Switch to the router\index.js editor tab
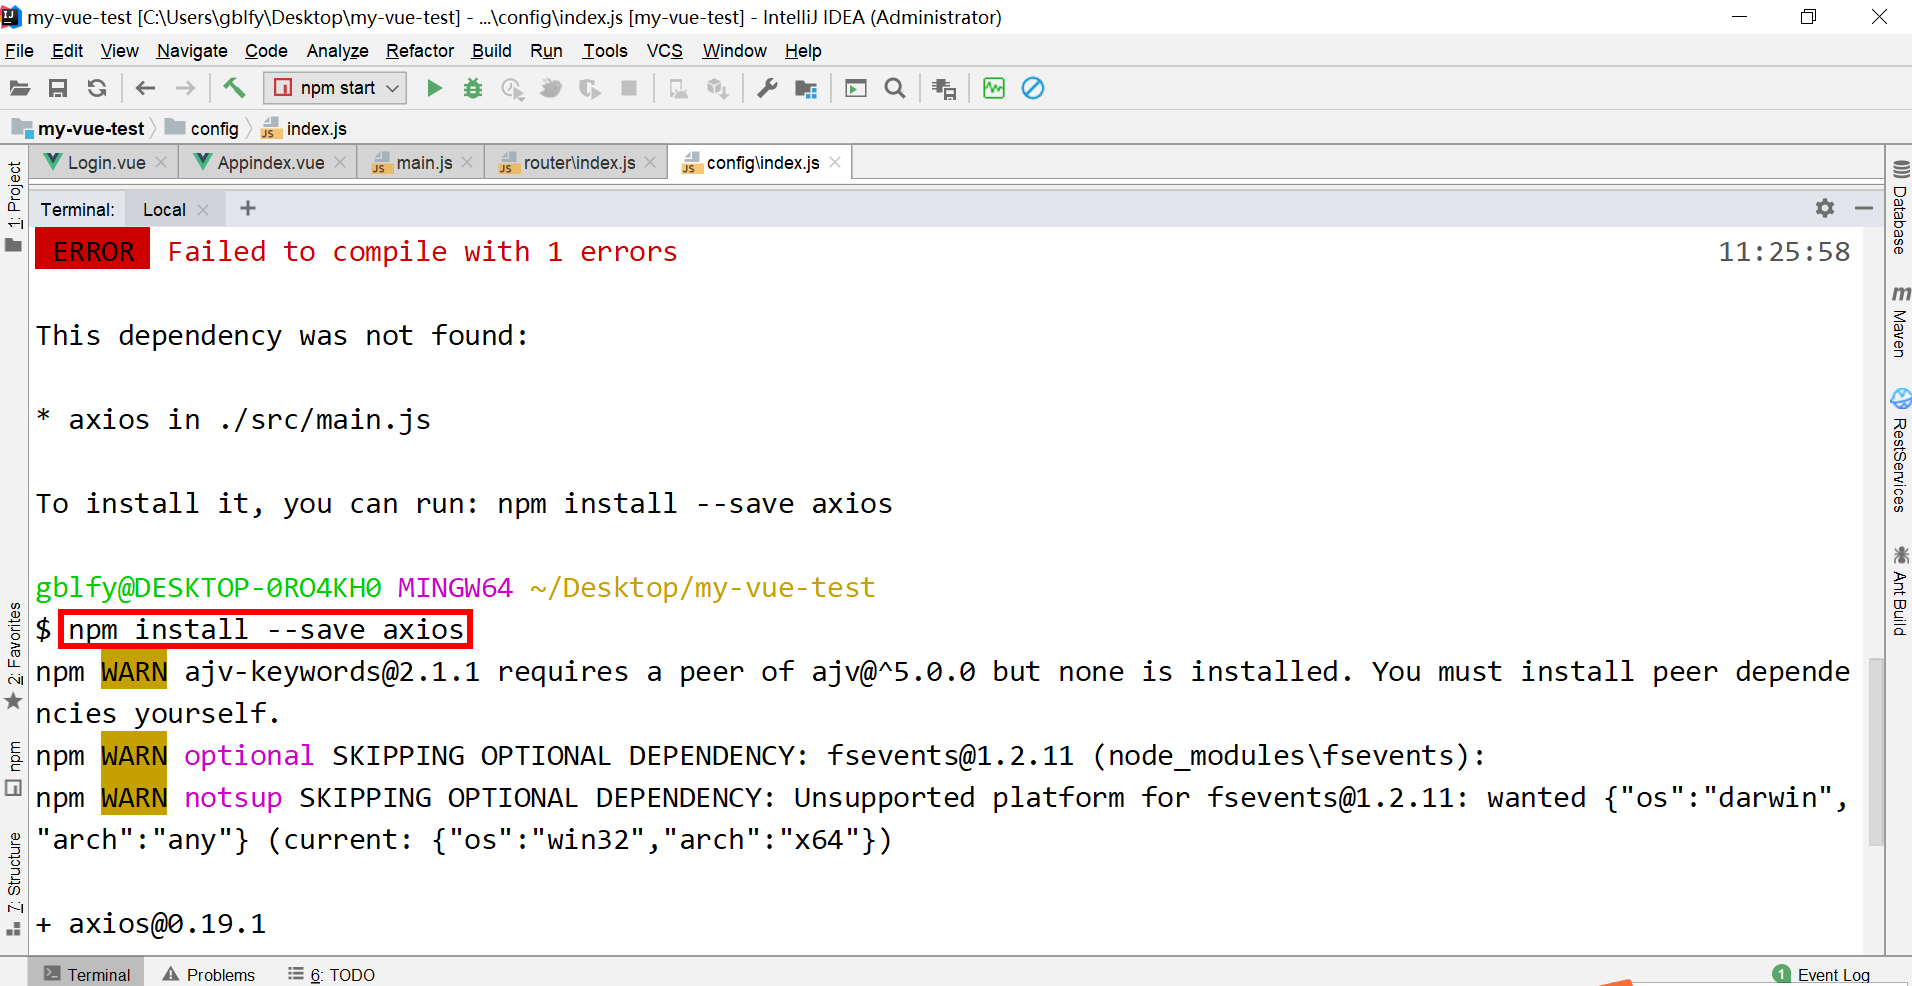Image resolution: width=1912 pixels, height=986 pixels. point(578,163)
